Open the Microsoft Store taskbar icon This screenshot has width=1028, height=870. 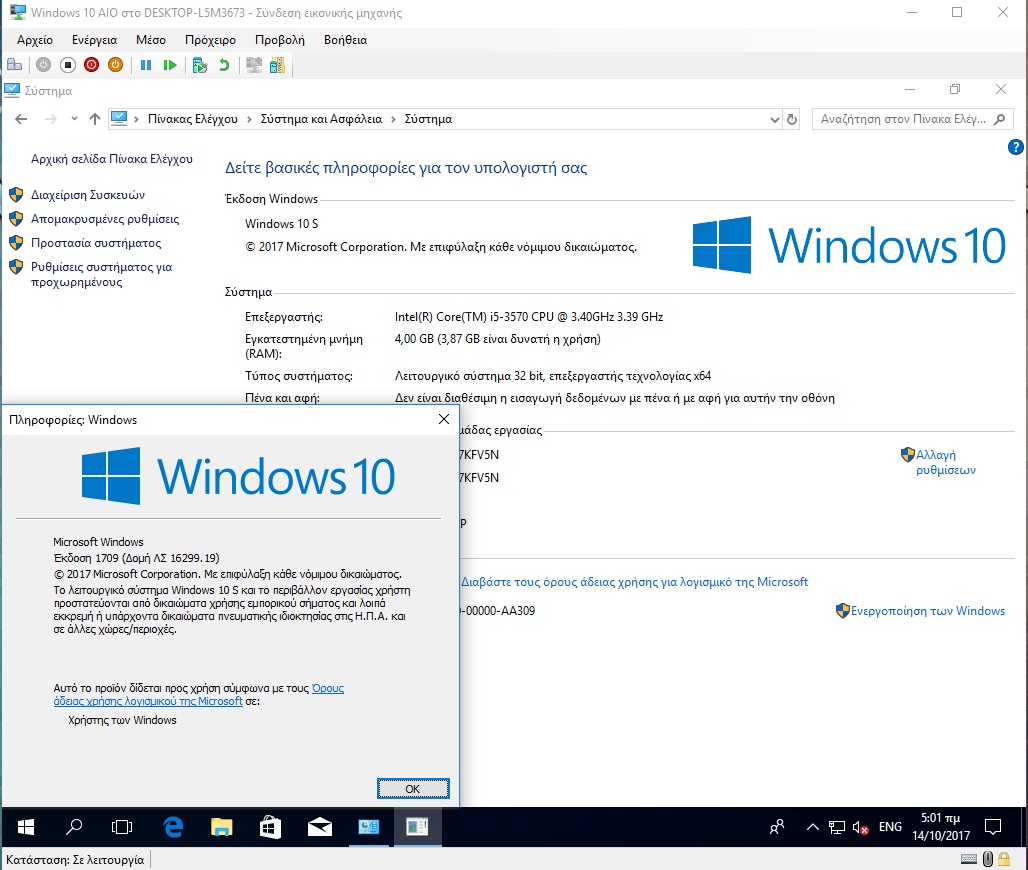pyautogui.click(x=270, y=827)
